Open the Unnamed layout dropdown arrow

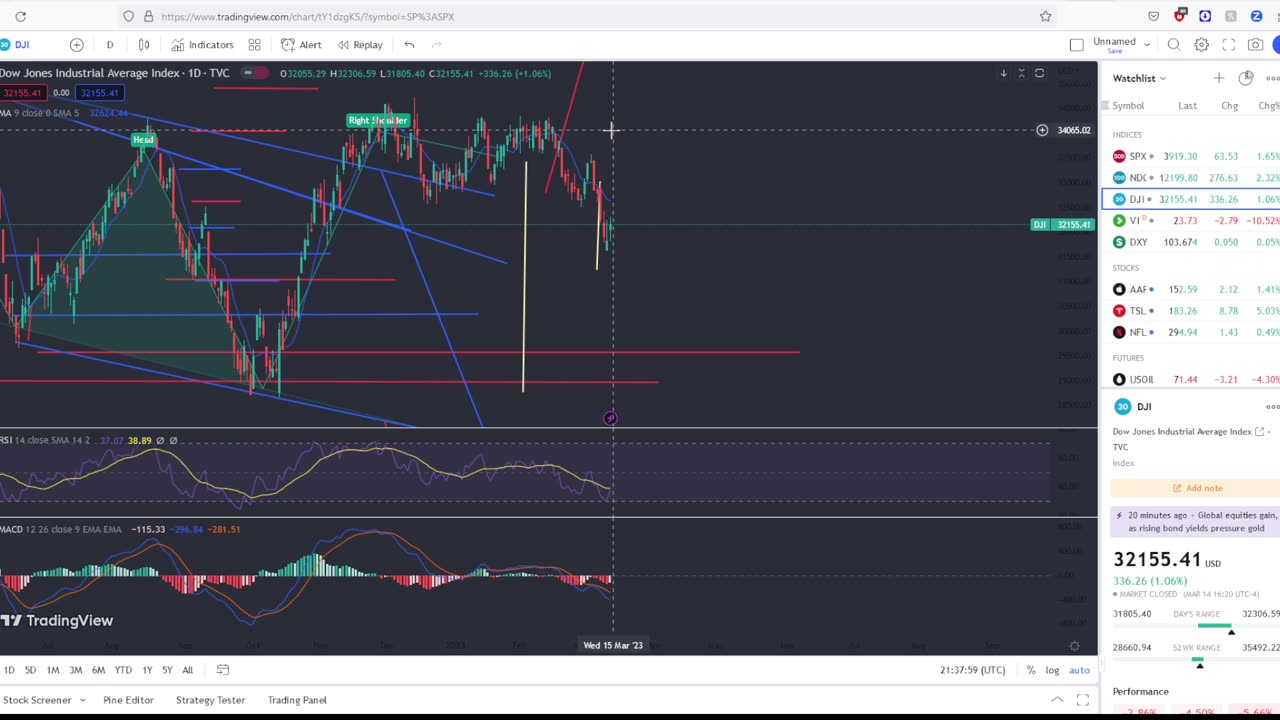1147,44
